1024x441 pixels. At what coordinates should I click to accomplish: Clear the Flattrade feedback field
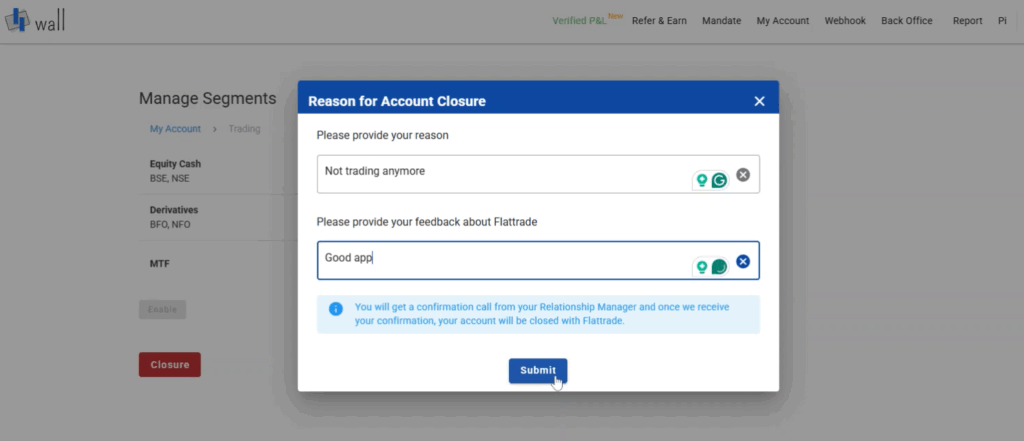(743, 261)
